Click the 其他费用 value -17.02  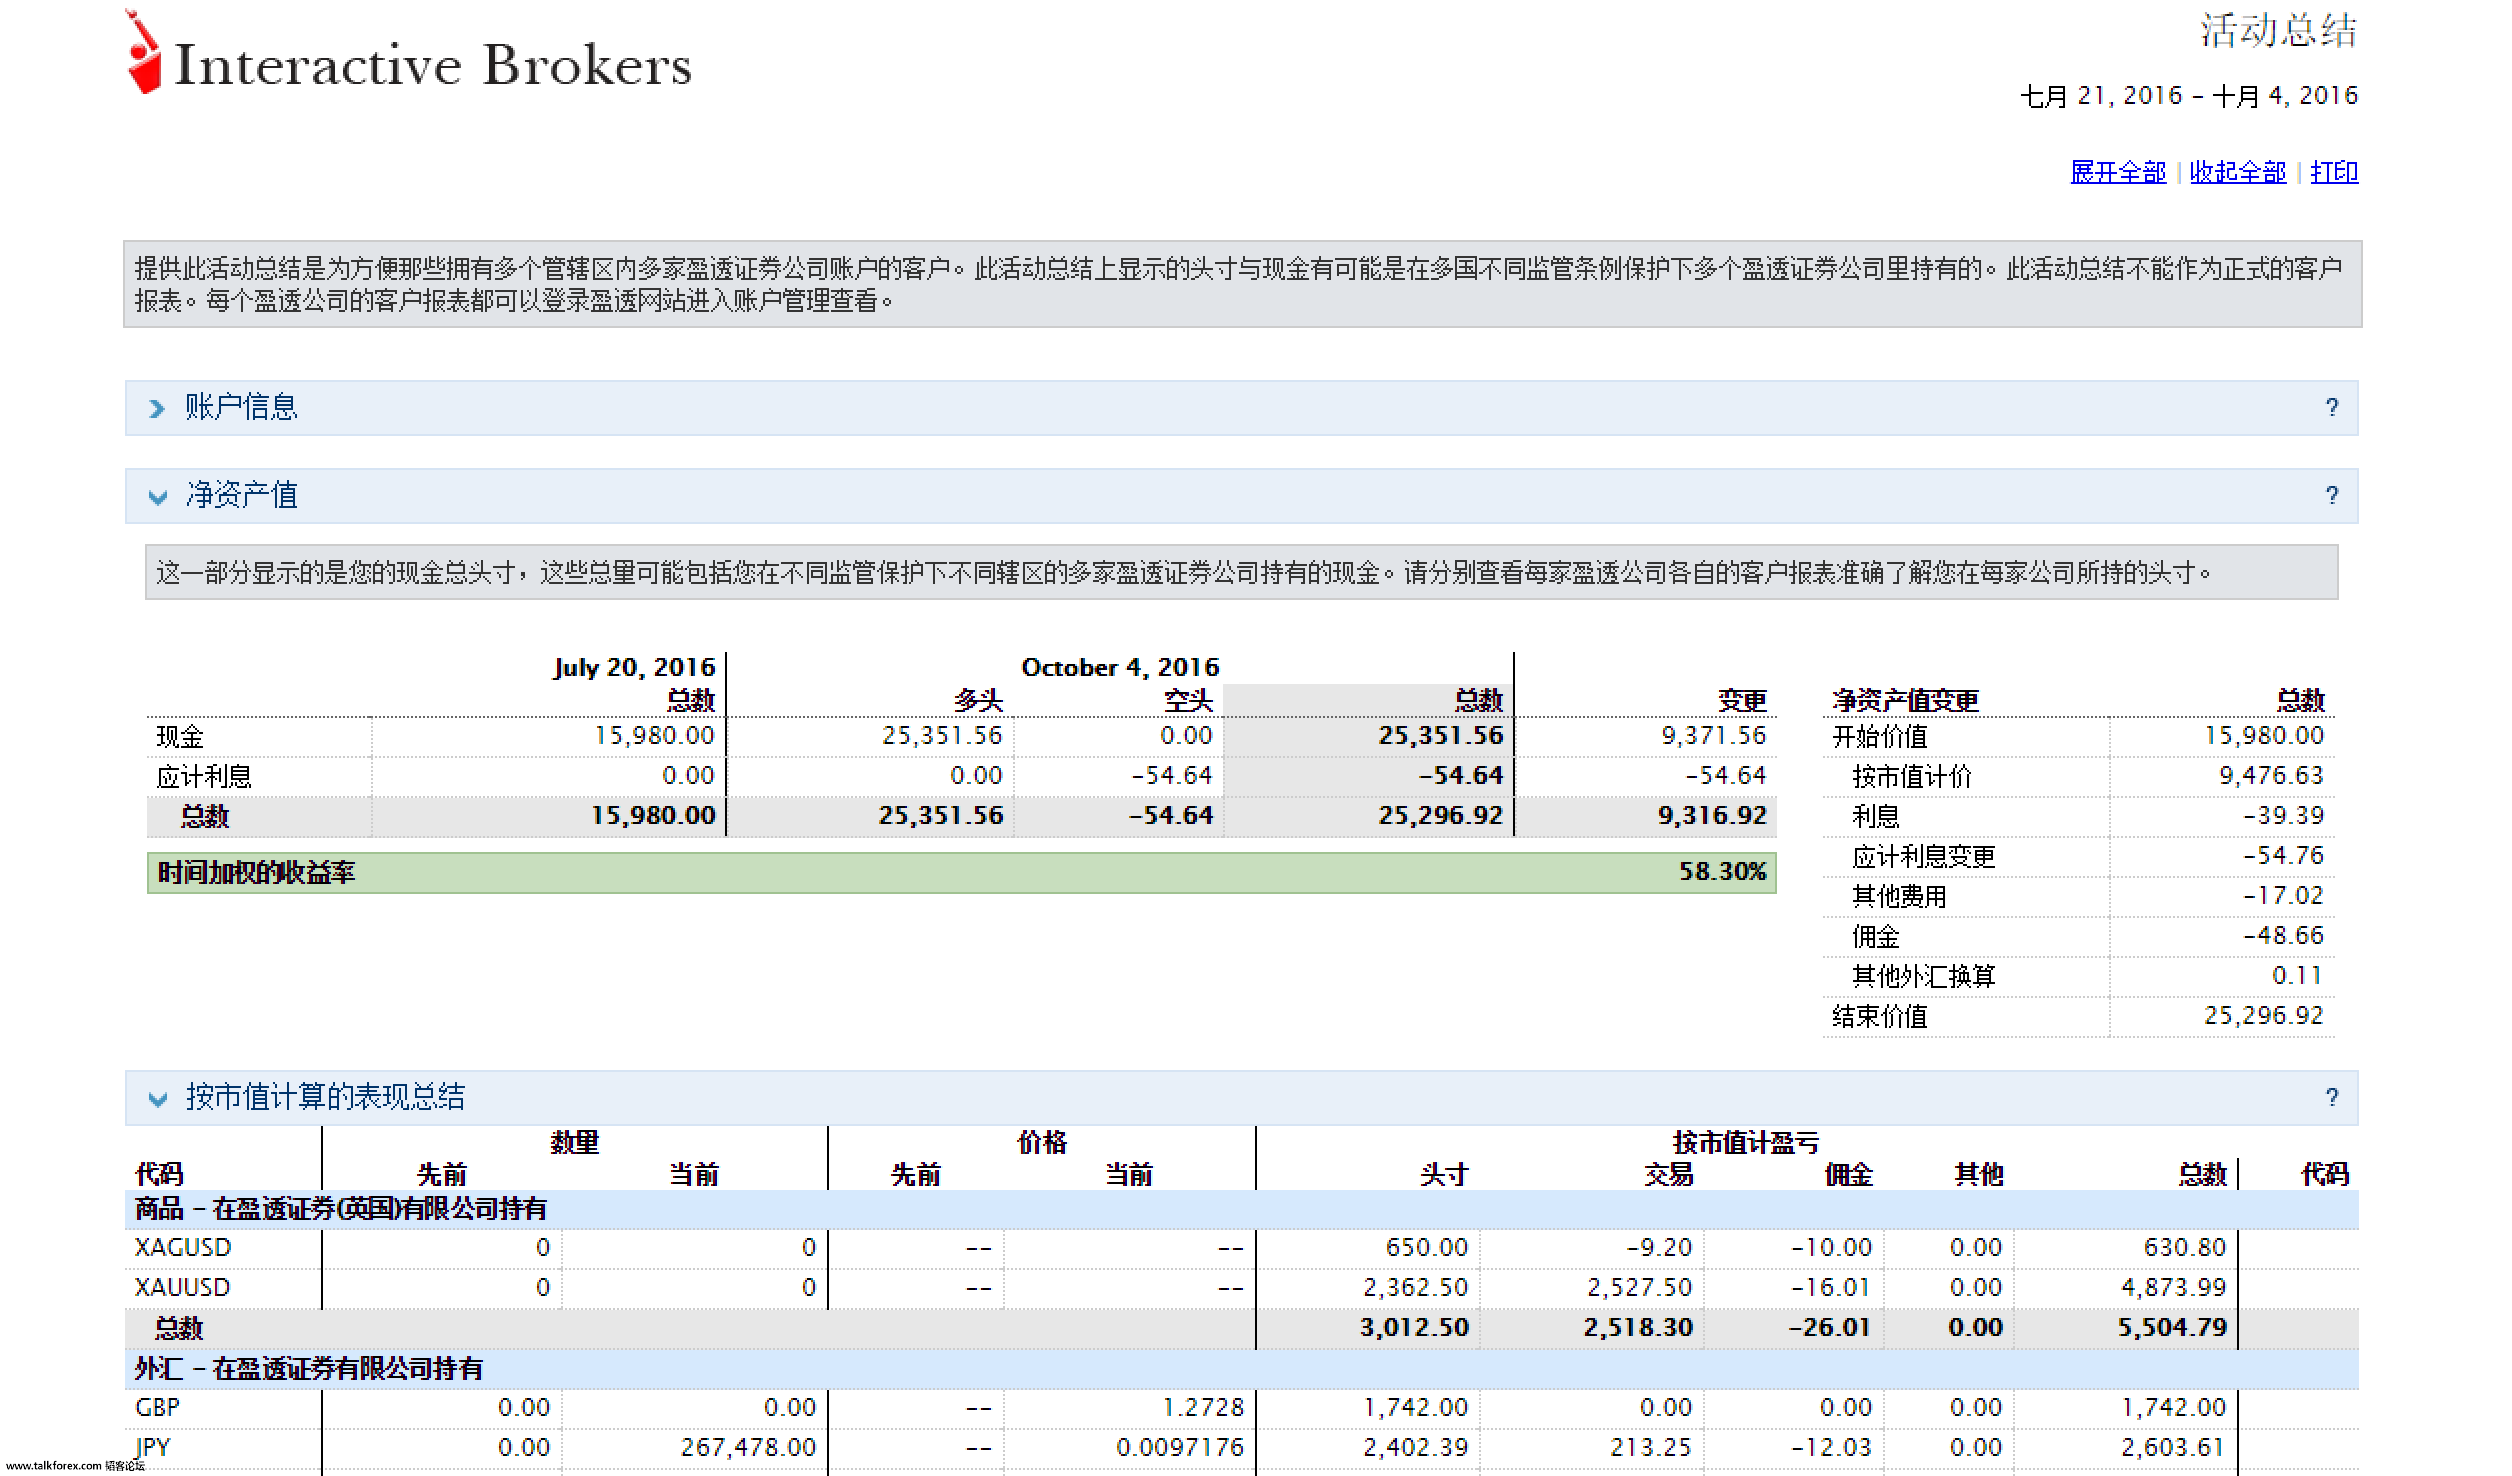2283,895
